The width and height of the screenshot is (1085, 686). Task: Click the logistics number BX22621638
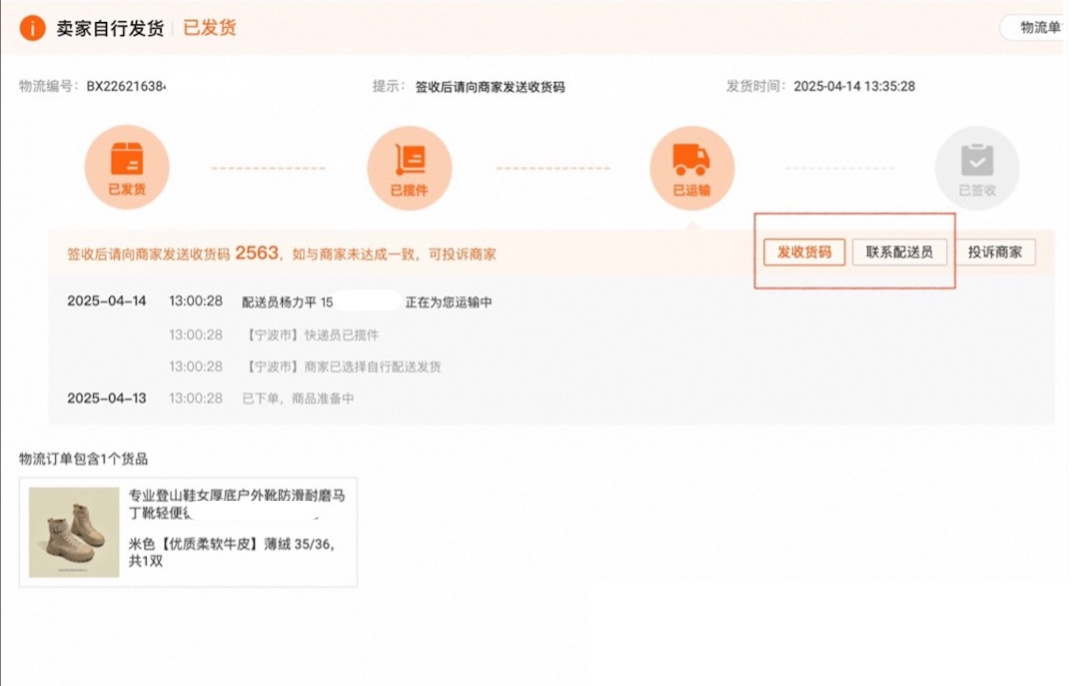point(125,87)
